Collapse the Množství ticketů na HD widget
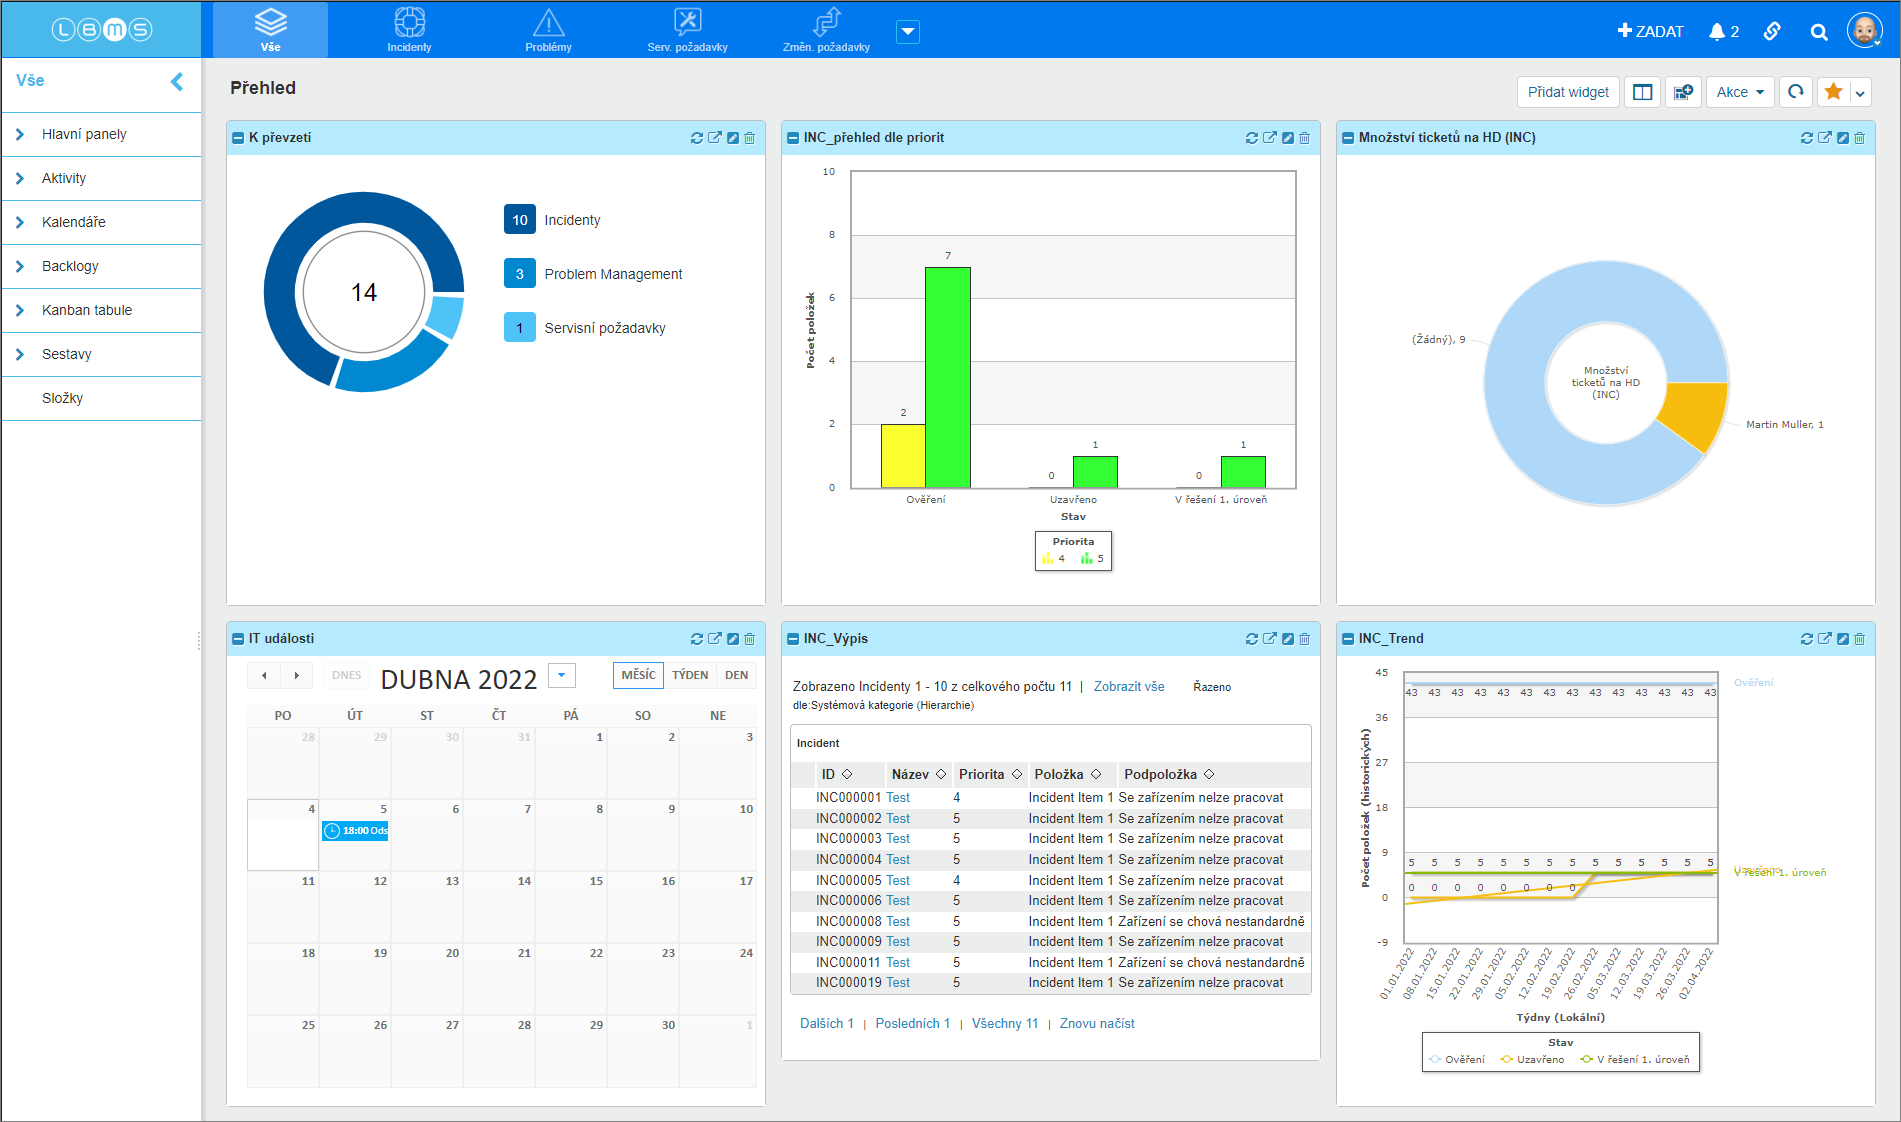This screenshot has width=1901, height=1122. point(1348,138)
